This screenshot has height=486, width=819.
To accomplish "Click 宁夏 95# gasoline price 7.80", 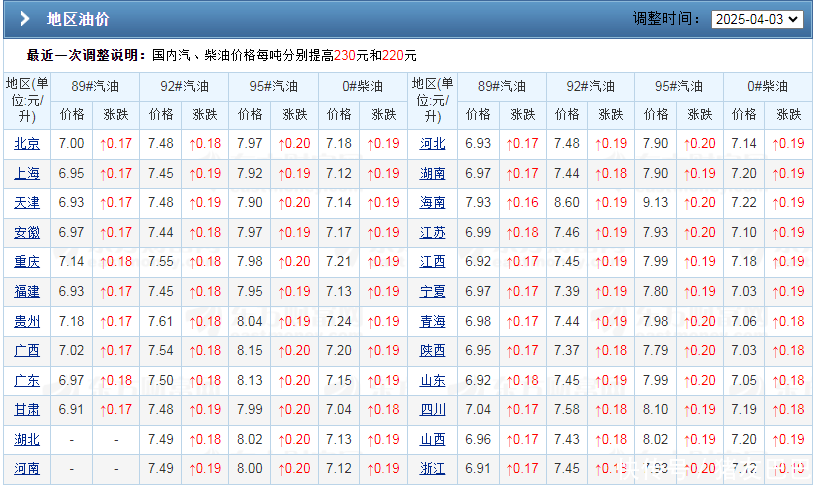I will 656,292.
